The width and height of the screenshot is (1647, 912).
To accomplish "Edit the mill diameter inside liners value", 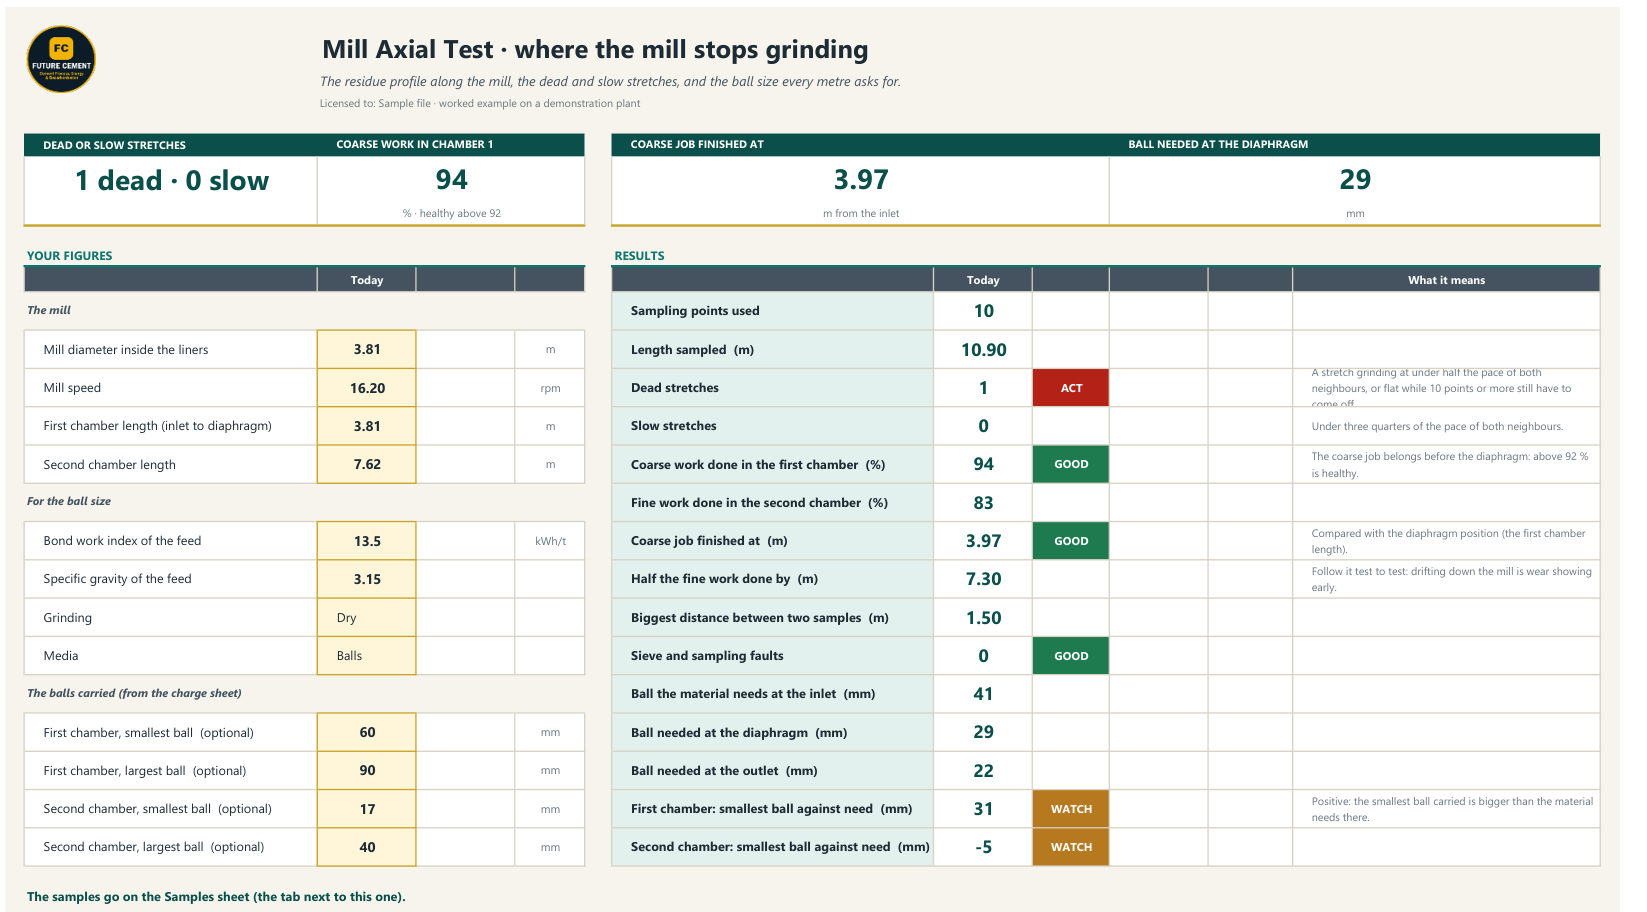I will [x=367, y=350].
